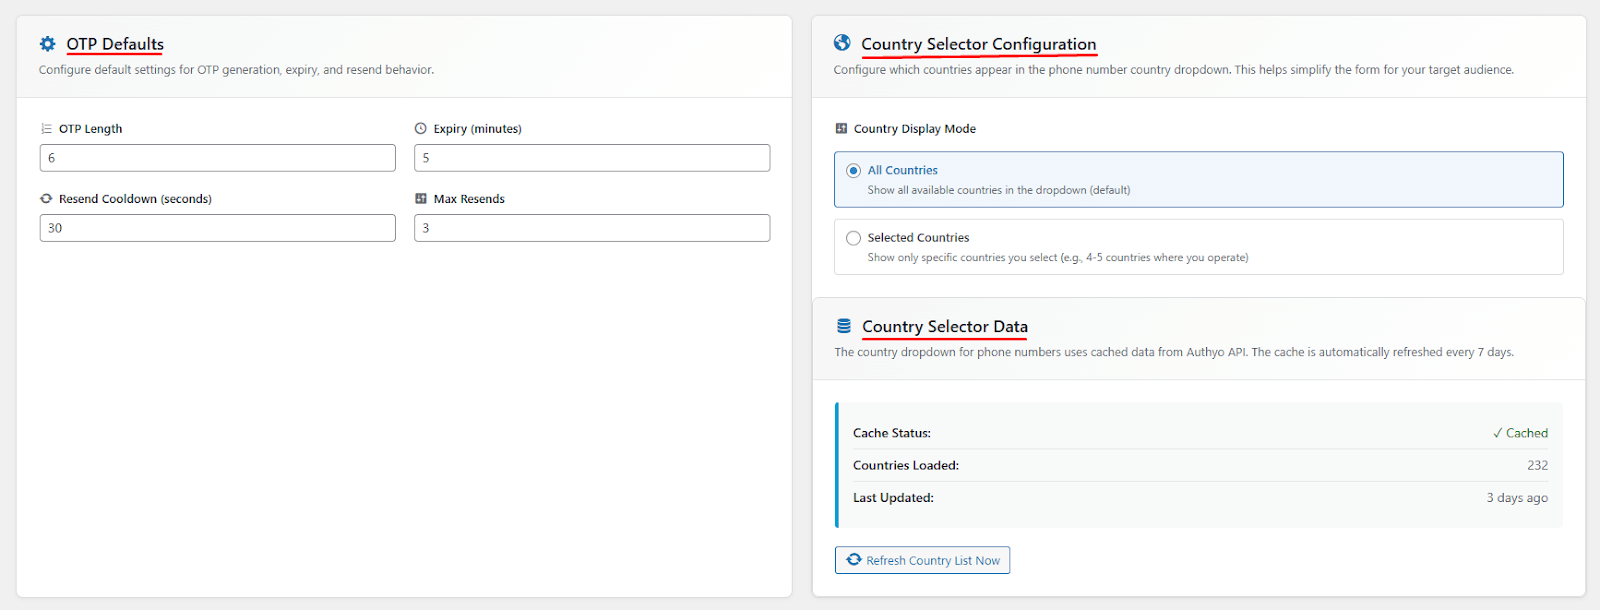Click the globe icon beside Country Selector Configuration

click(842, 43)
